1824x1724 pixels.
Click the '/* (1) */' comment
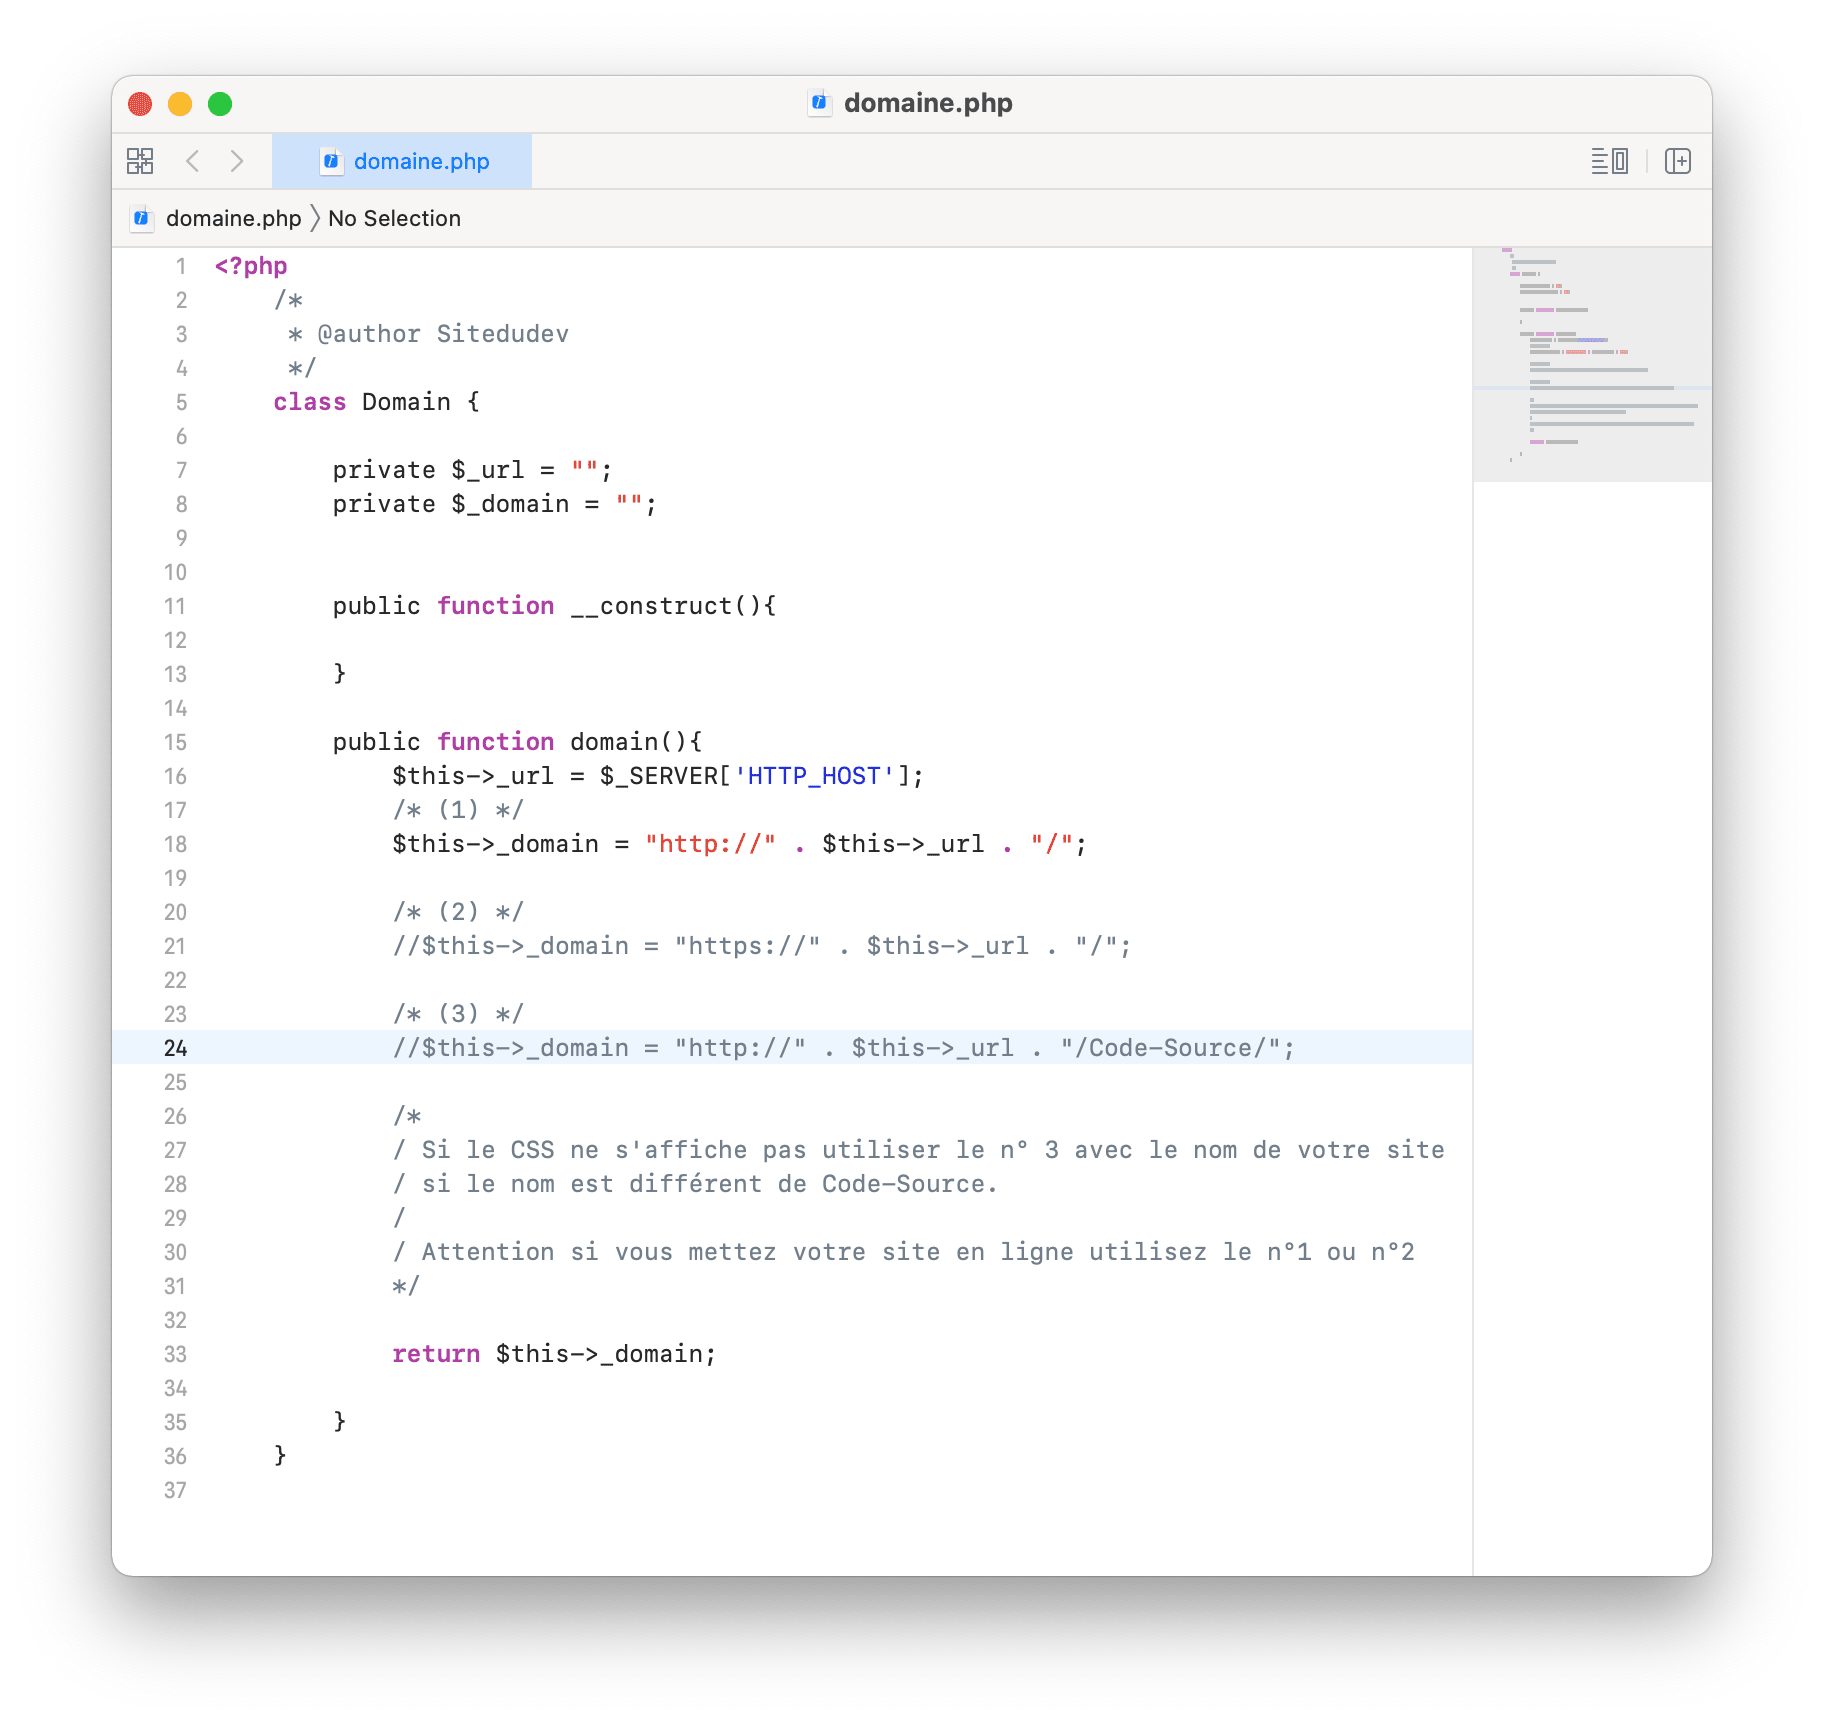pos(458,810)
